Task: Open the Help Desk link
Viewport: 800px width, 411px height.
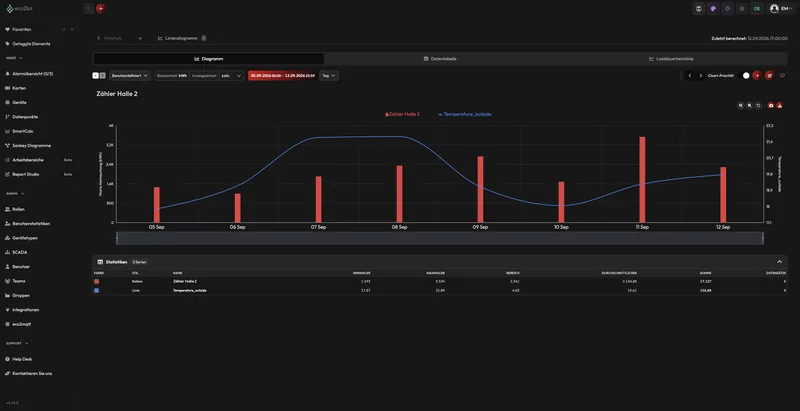Action: click(x=19, y=359)
